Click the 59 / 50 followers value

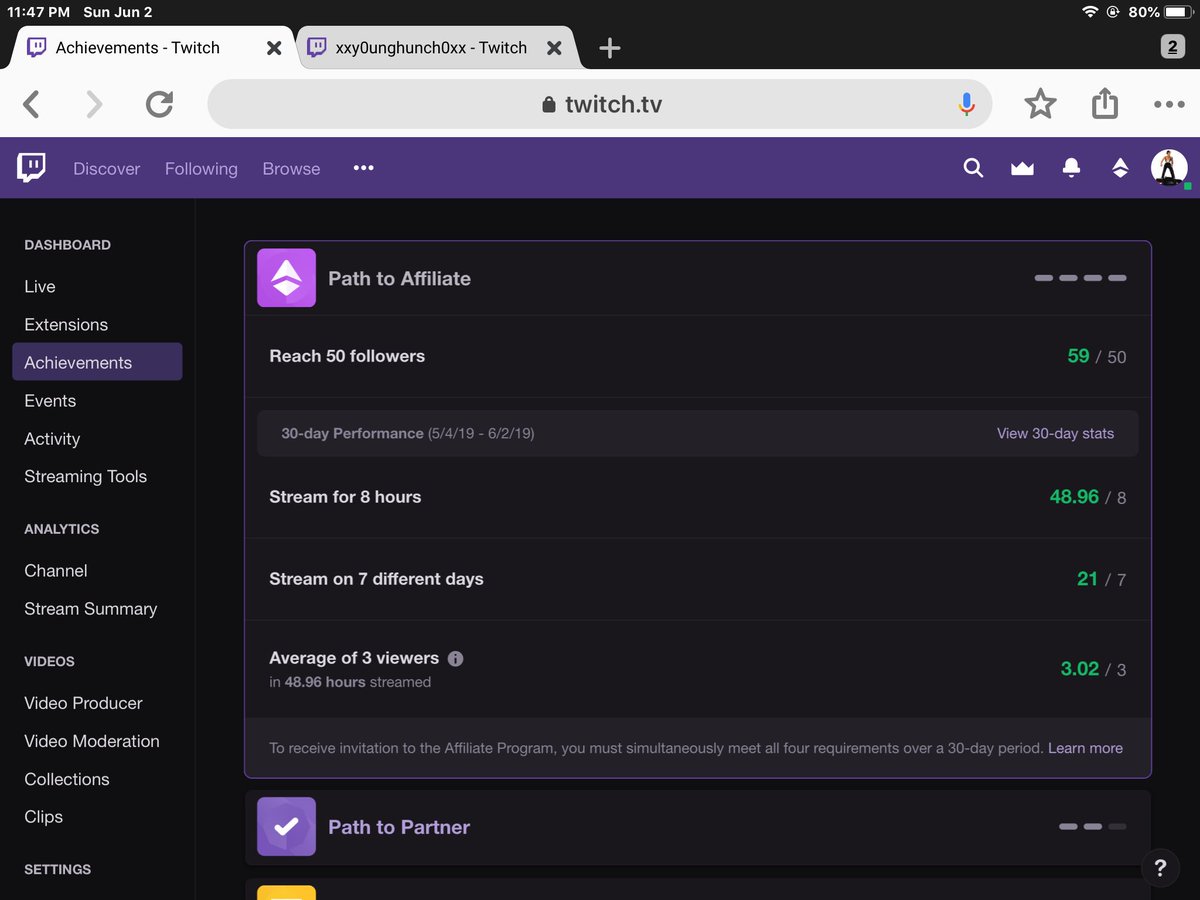[x=1096, y=356]
